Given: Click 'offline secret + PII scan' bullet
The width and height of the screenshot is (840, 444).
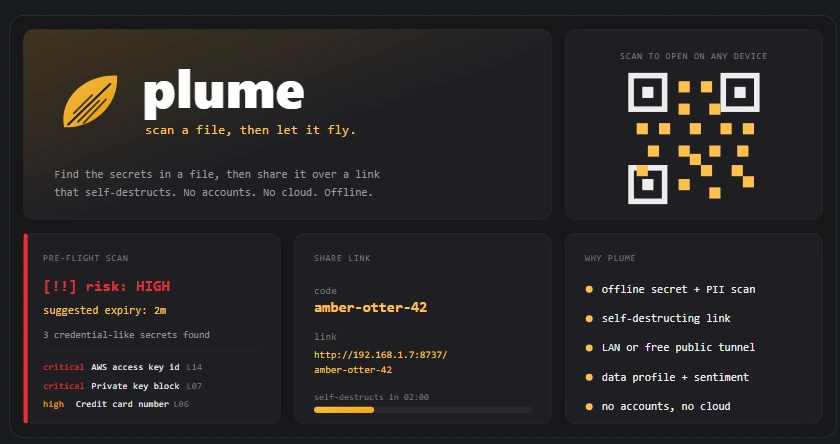Looking at the screenshot, I should (x=678, y=289).
